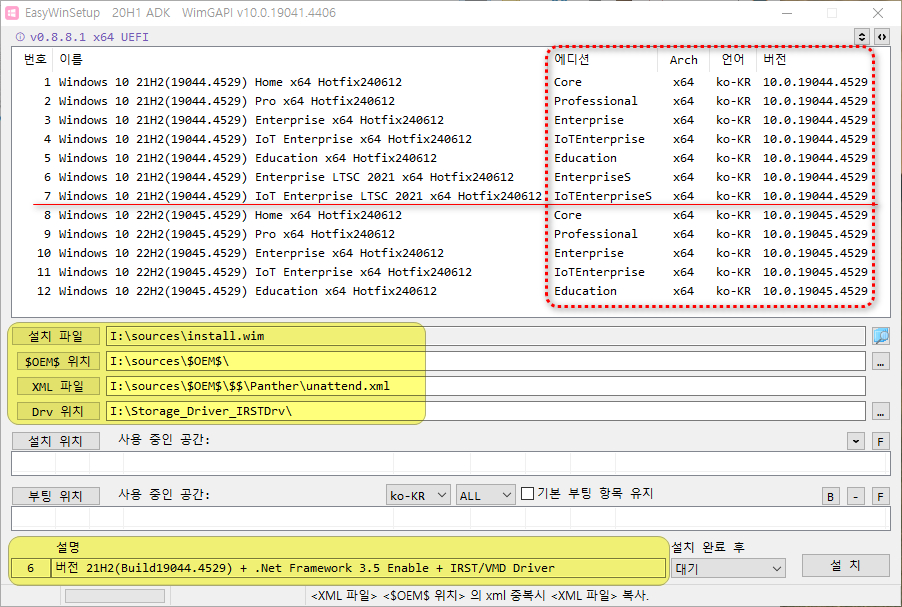Viewport: 902px width, 607px height.
Task: Click the EnterpriseS edition cell
Action: pos(592,177)
